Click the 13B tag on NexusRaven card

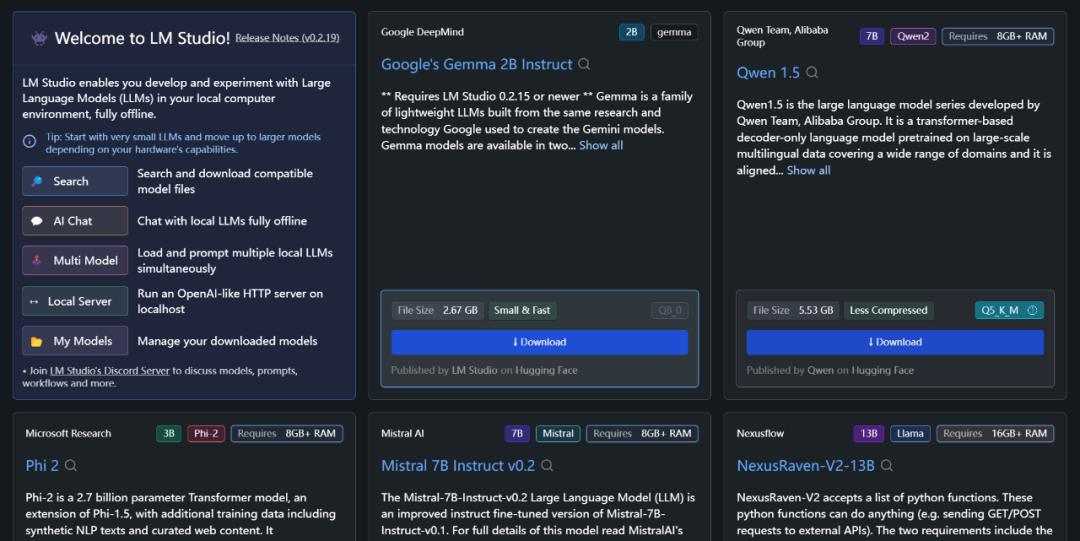coord(869,433)
